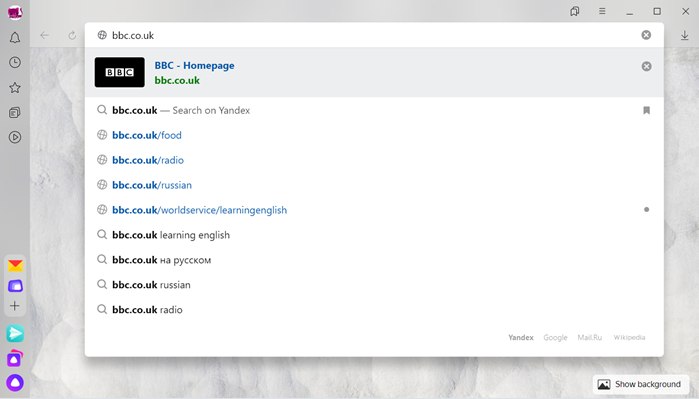Launch Yandex Mail from sidebar

coord(15,266)
